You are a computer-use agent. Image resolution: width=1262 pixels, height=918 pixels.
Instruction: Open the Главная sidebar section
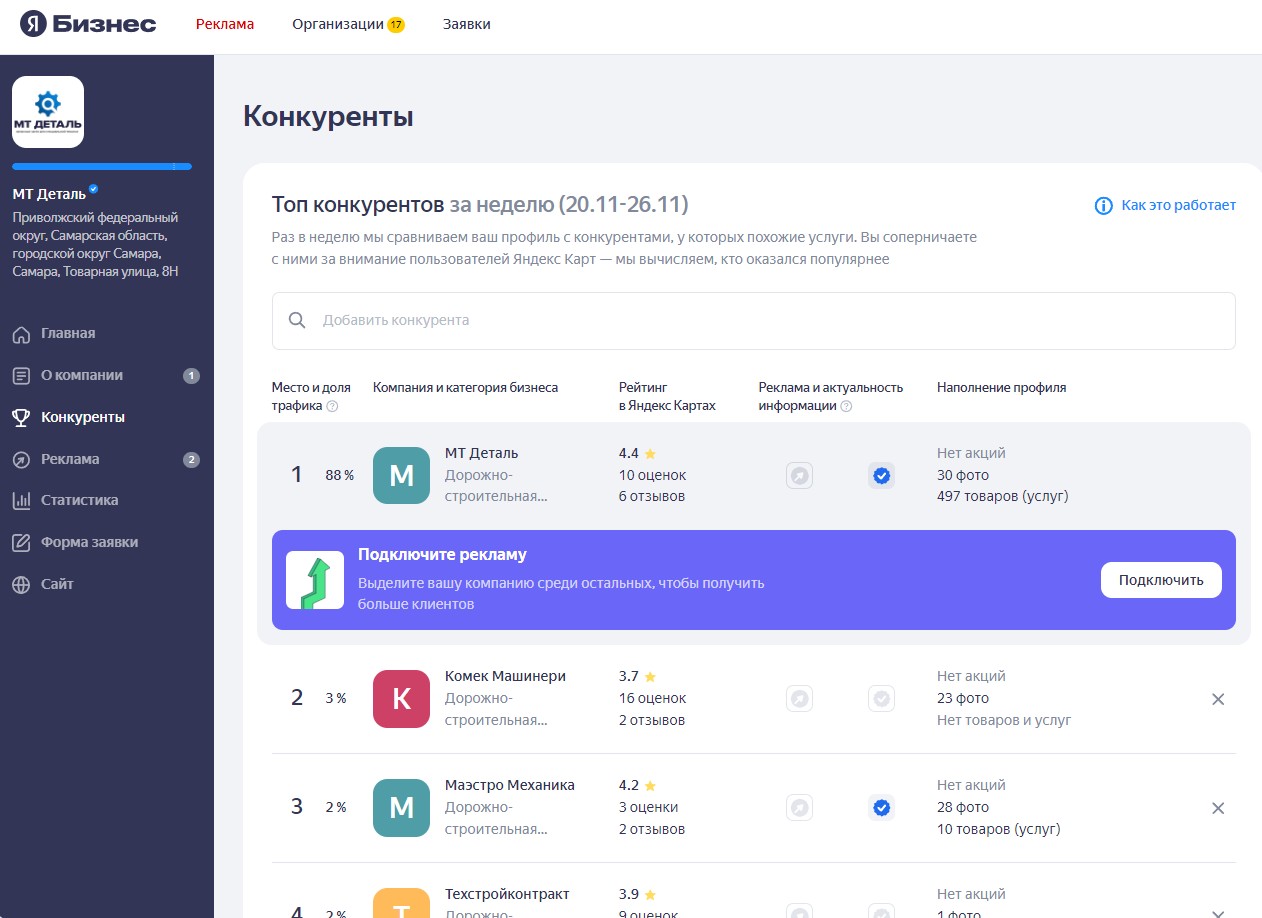click(x=68, y=333)
